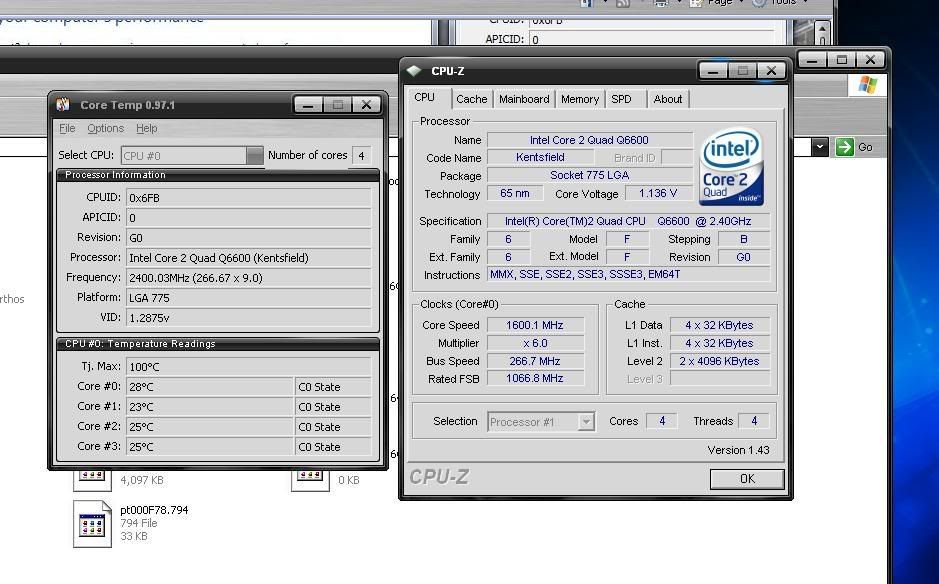This screenshot has width=939, height=584.
Task: Click the Windows flag logo
Action: click(x=866, y=85)
